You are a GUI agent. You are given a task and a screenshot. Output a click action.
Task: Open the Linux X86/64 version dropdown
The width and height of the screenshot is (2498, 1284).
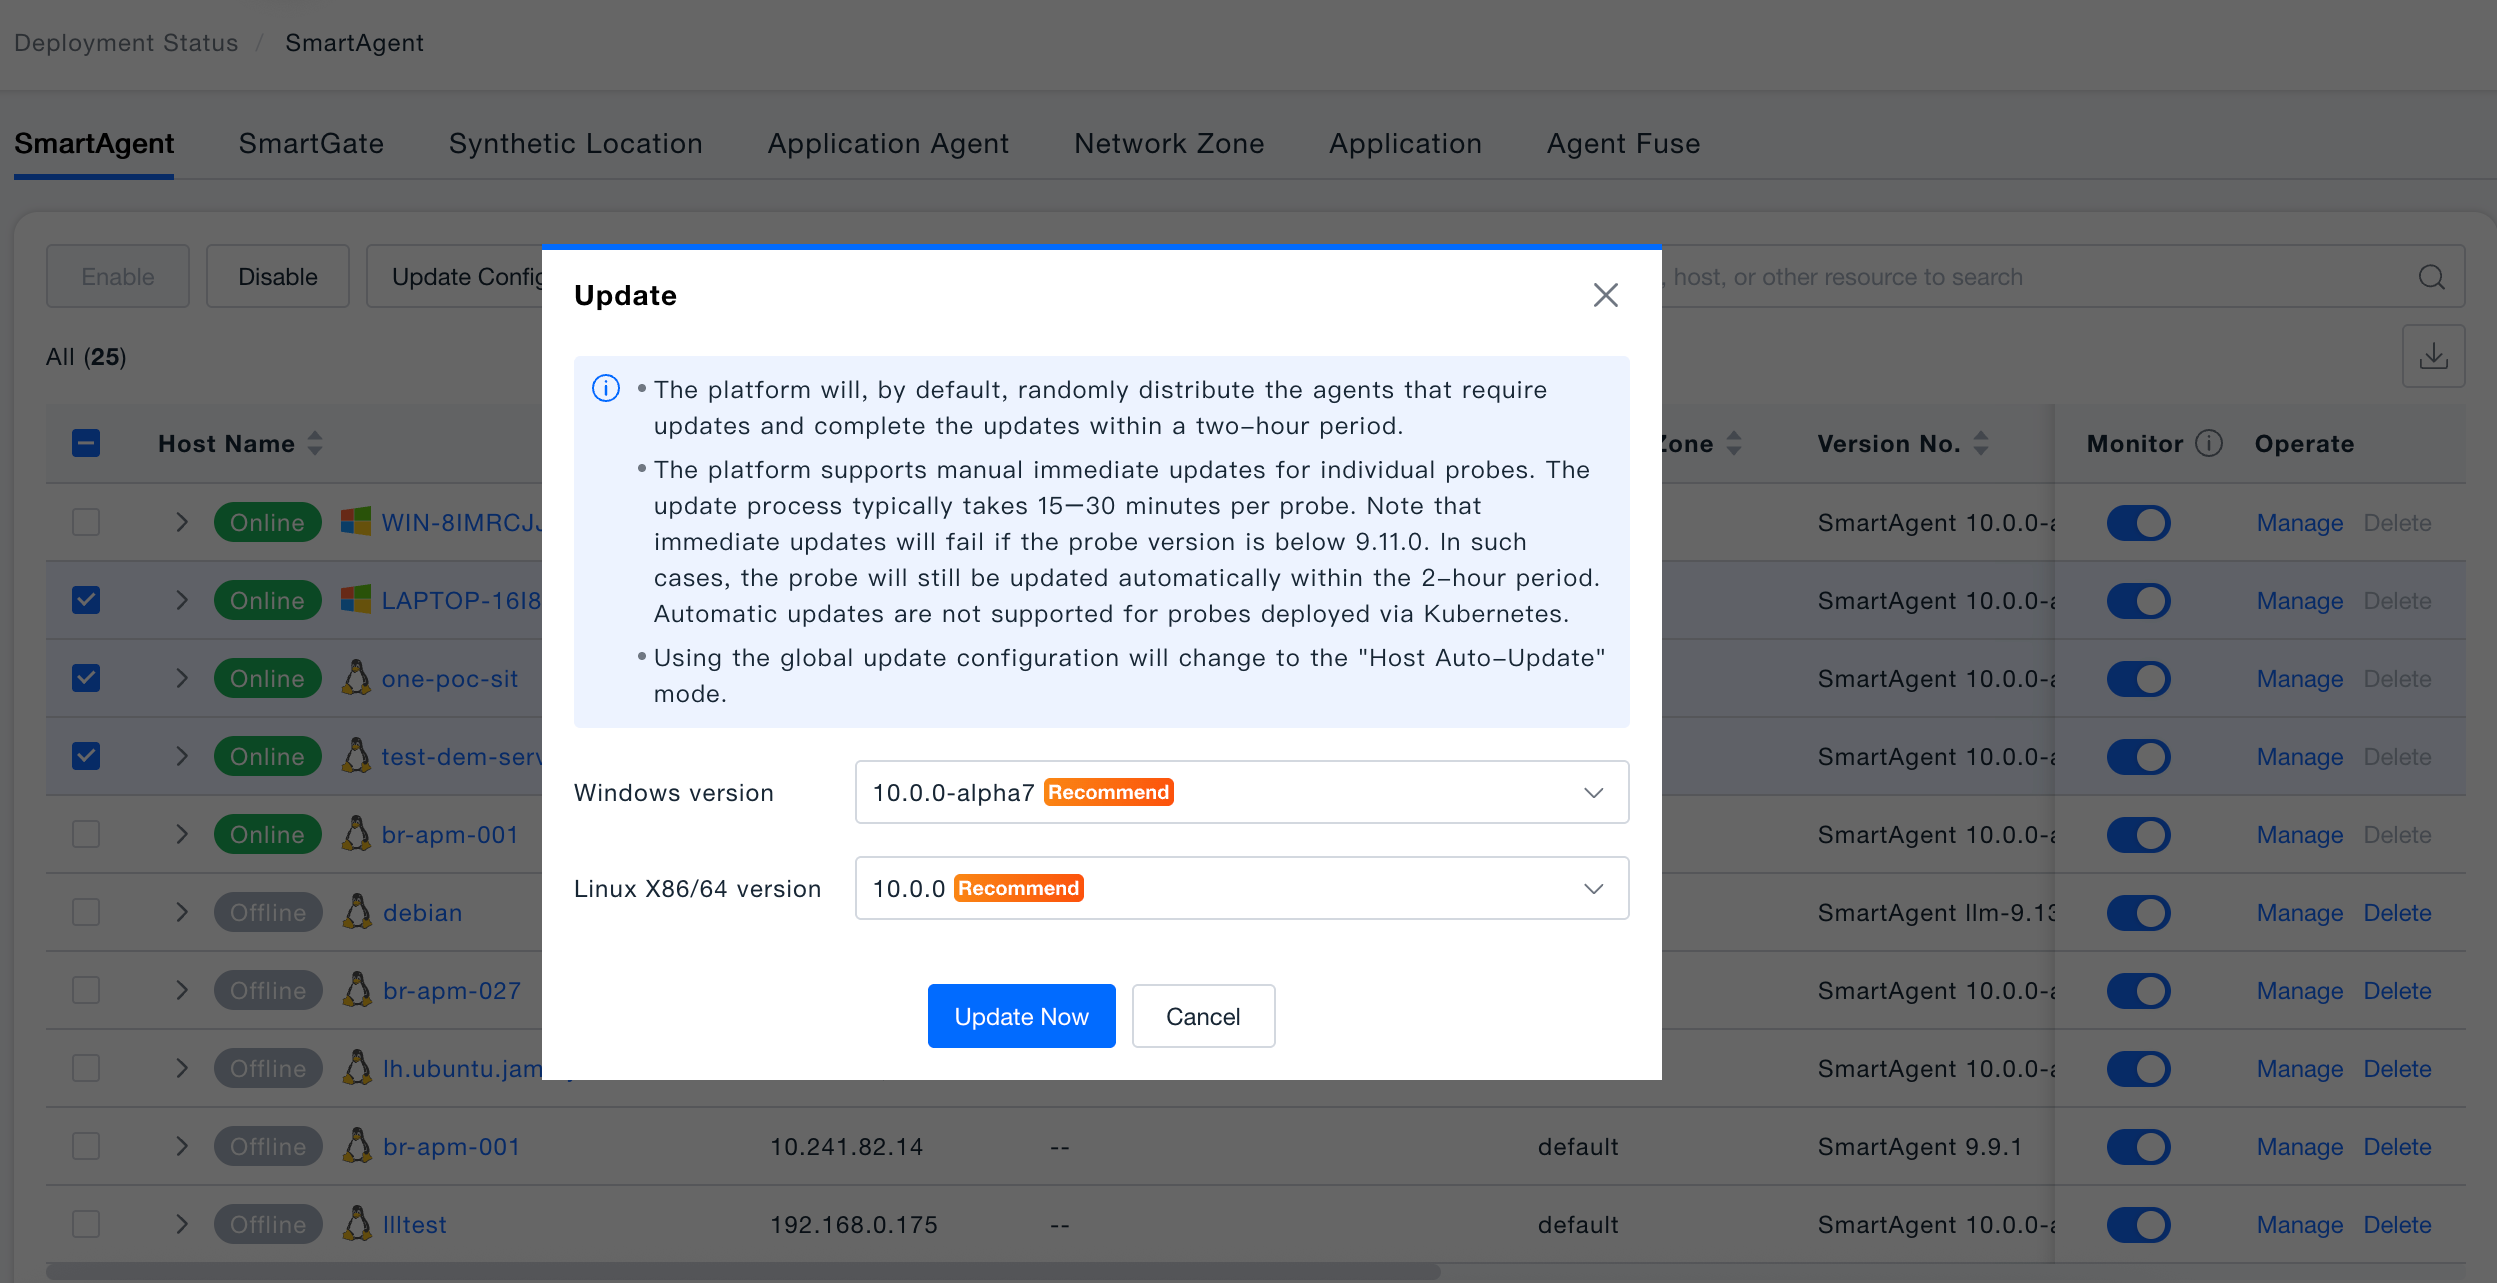(1242, 888)
